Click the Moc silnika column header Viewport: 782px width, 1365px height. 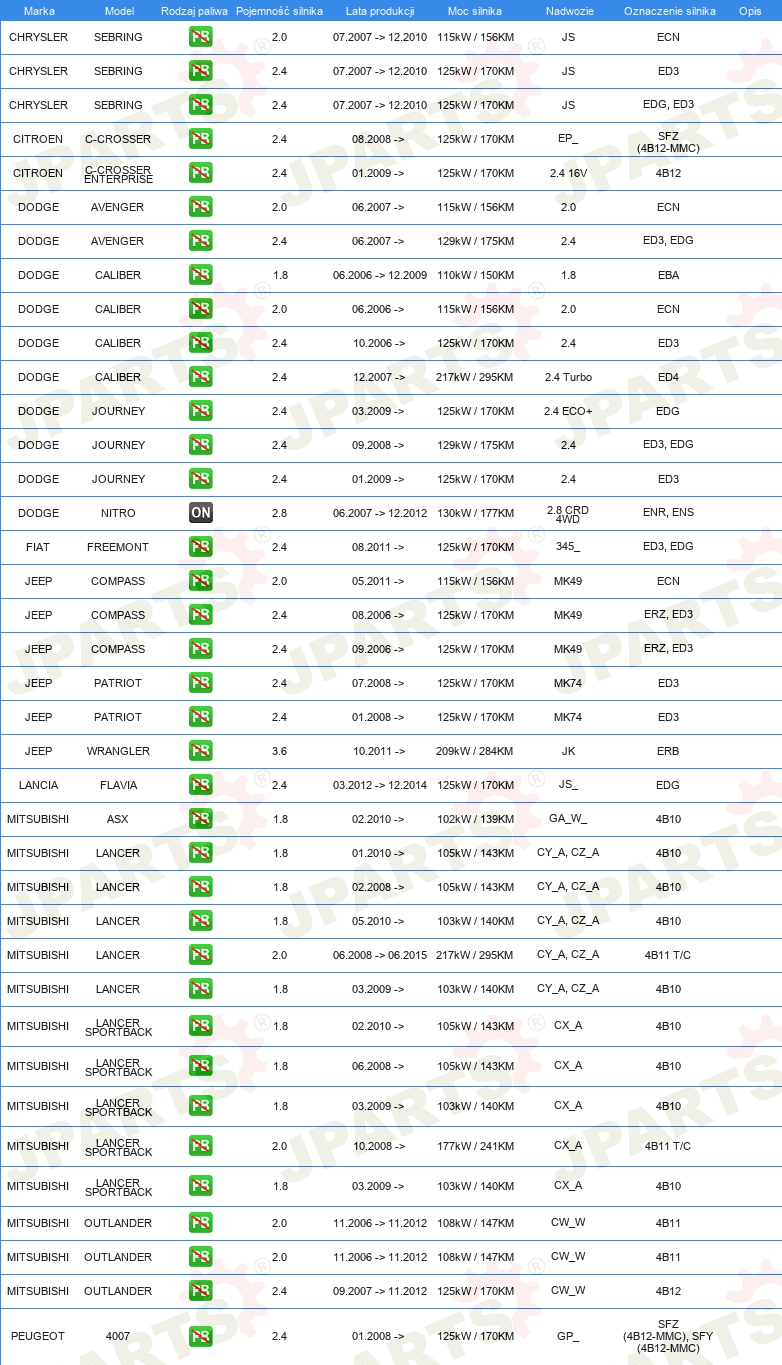[x=475, y=11]
